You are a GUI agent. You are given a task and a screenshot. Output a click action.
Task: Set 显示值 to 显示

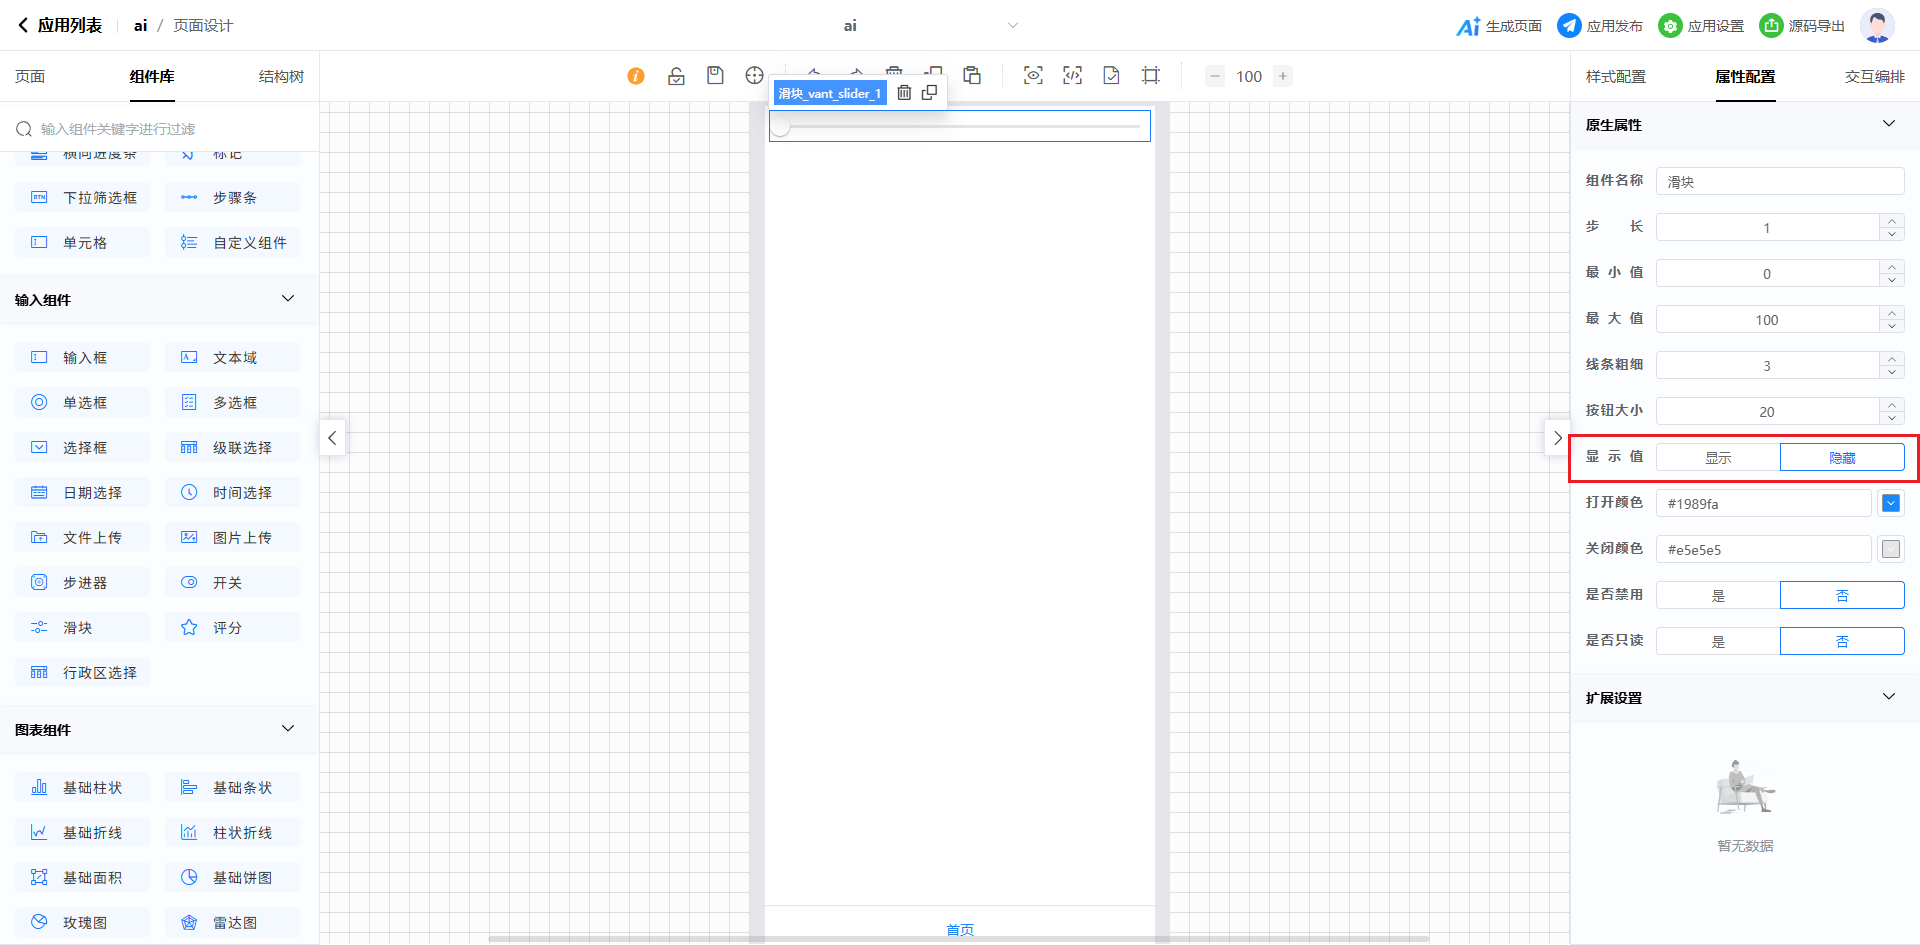(x=1718, y=457)
